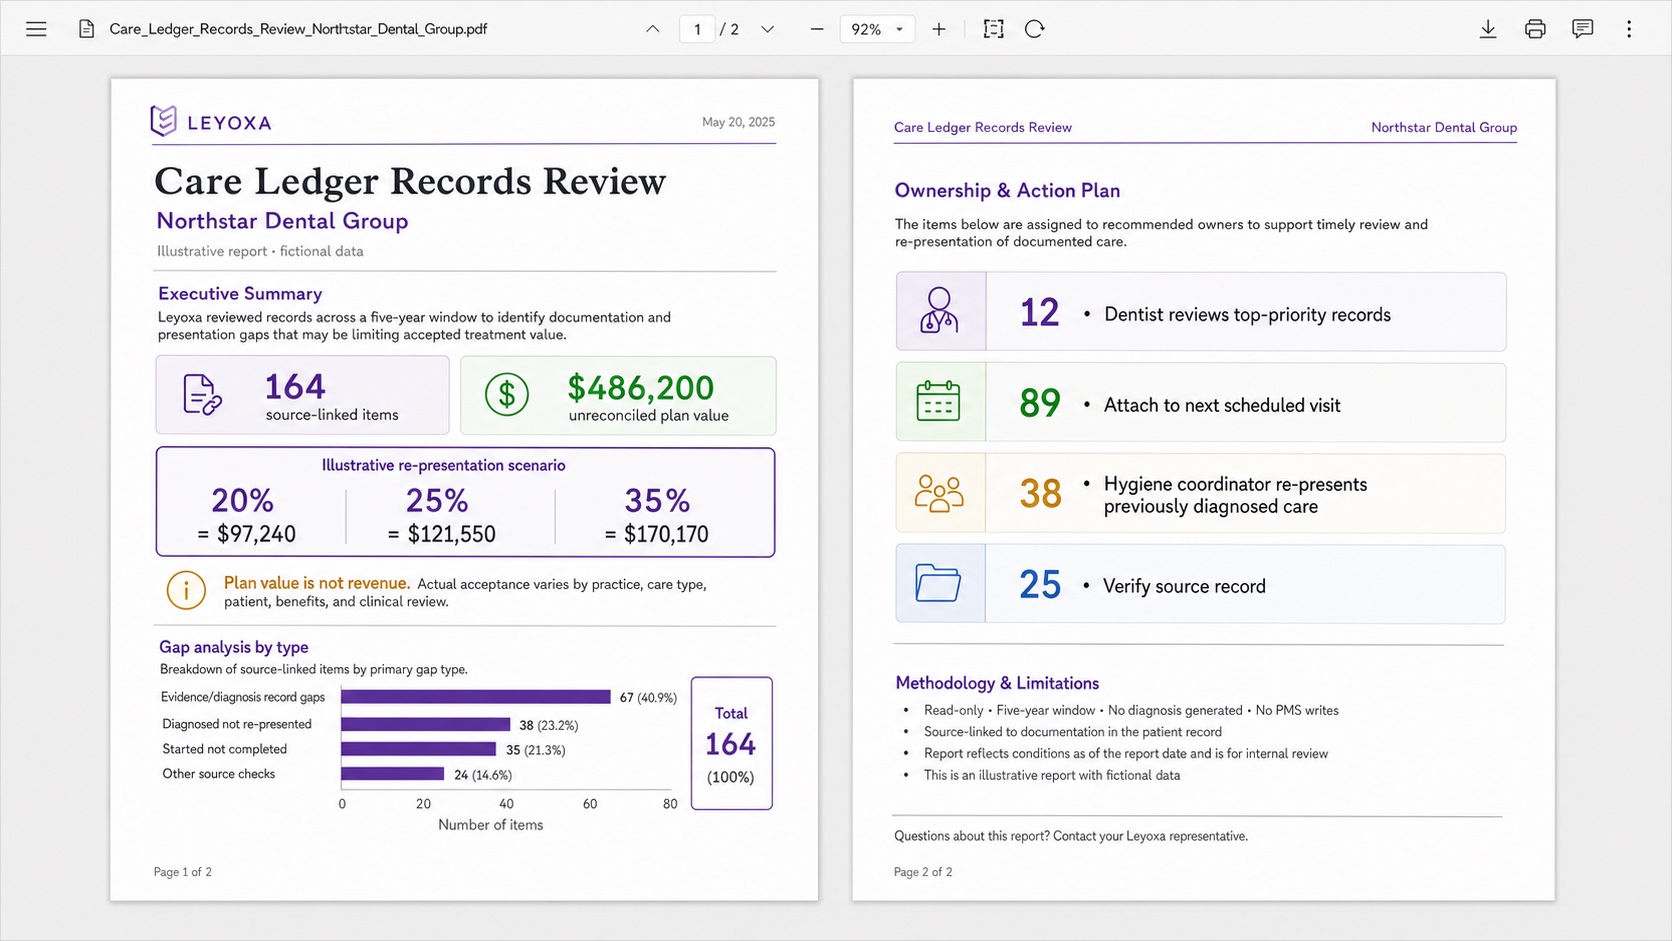This screenshot has width=1672, height=941.
Task: Rotate the document clockwise
Action: click(x=1035, y=29)
